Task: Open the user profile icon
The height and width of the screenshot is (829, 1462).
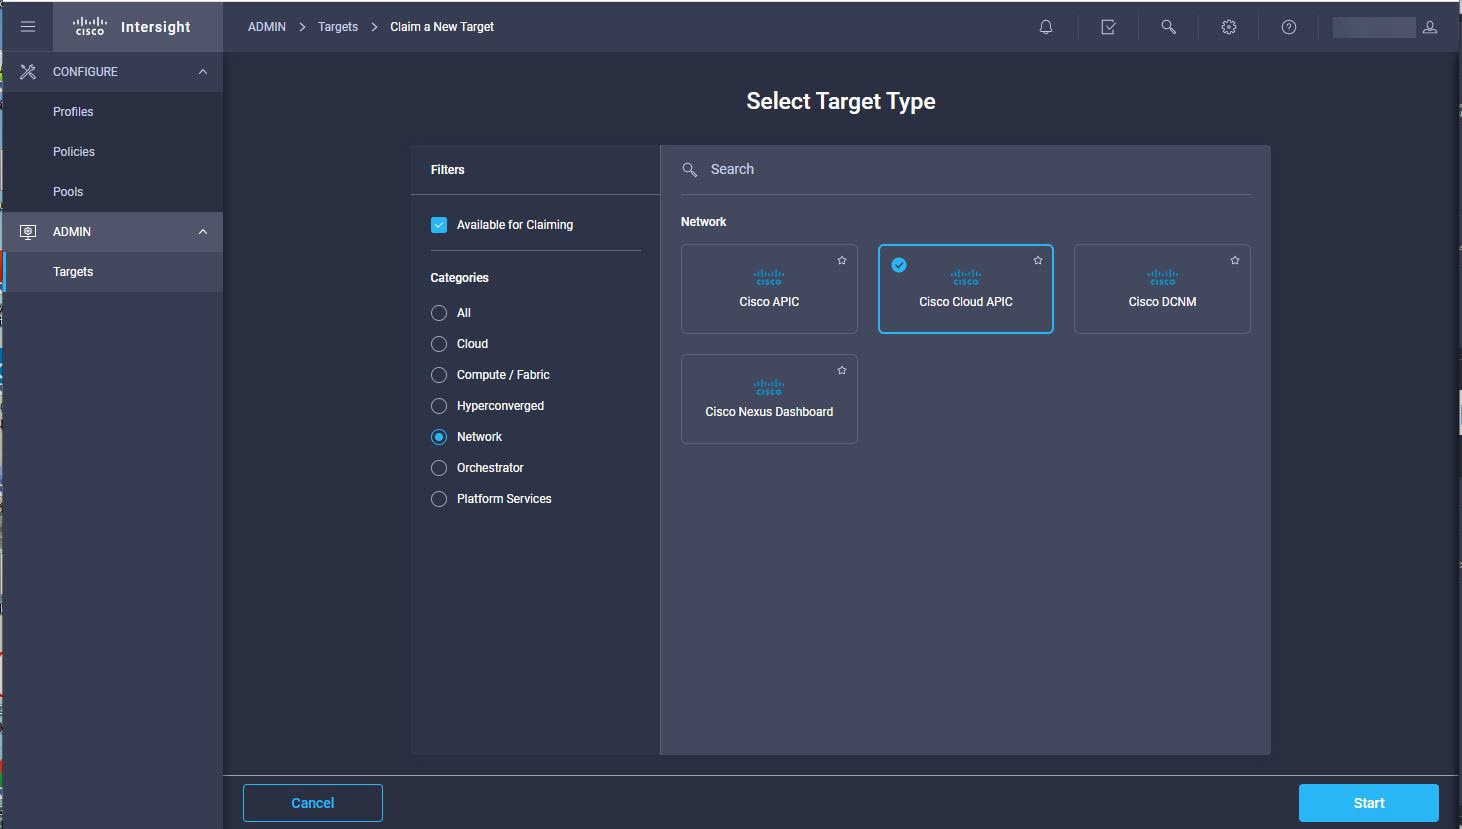Action: tap(1430, 27)
